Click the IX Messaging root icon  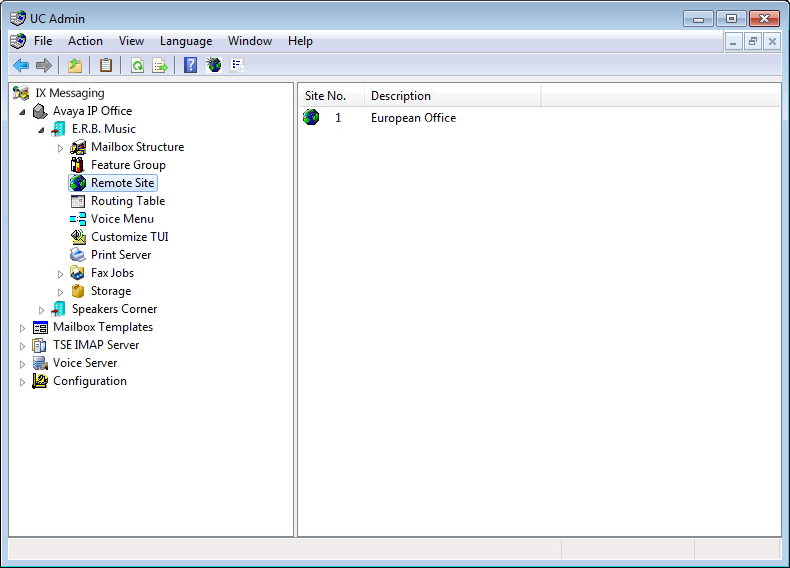[21, 93]
